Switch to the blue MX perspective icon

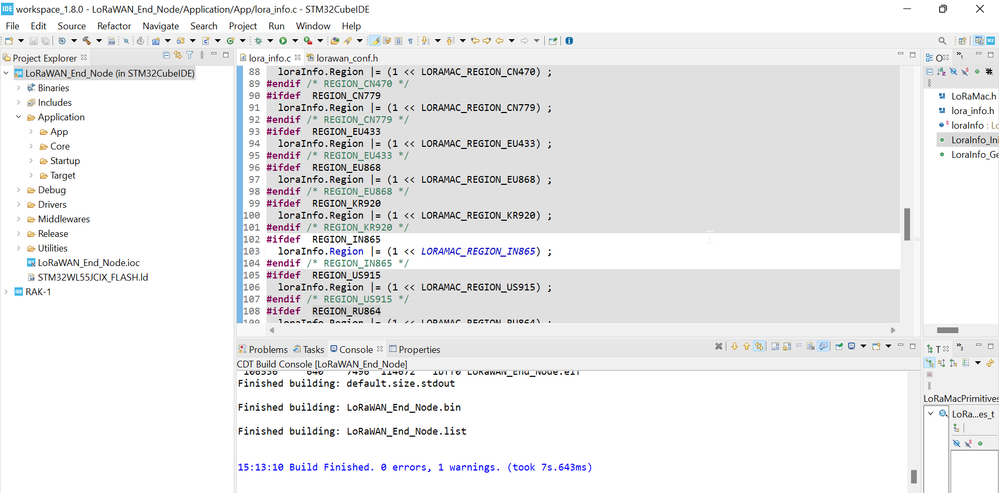991,41
